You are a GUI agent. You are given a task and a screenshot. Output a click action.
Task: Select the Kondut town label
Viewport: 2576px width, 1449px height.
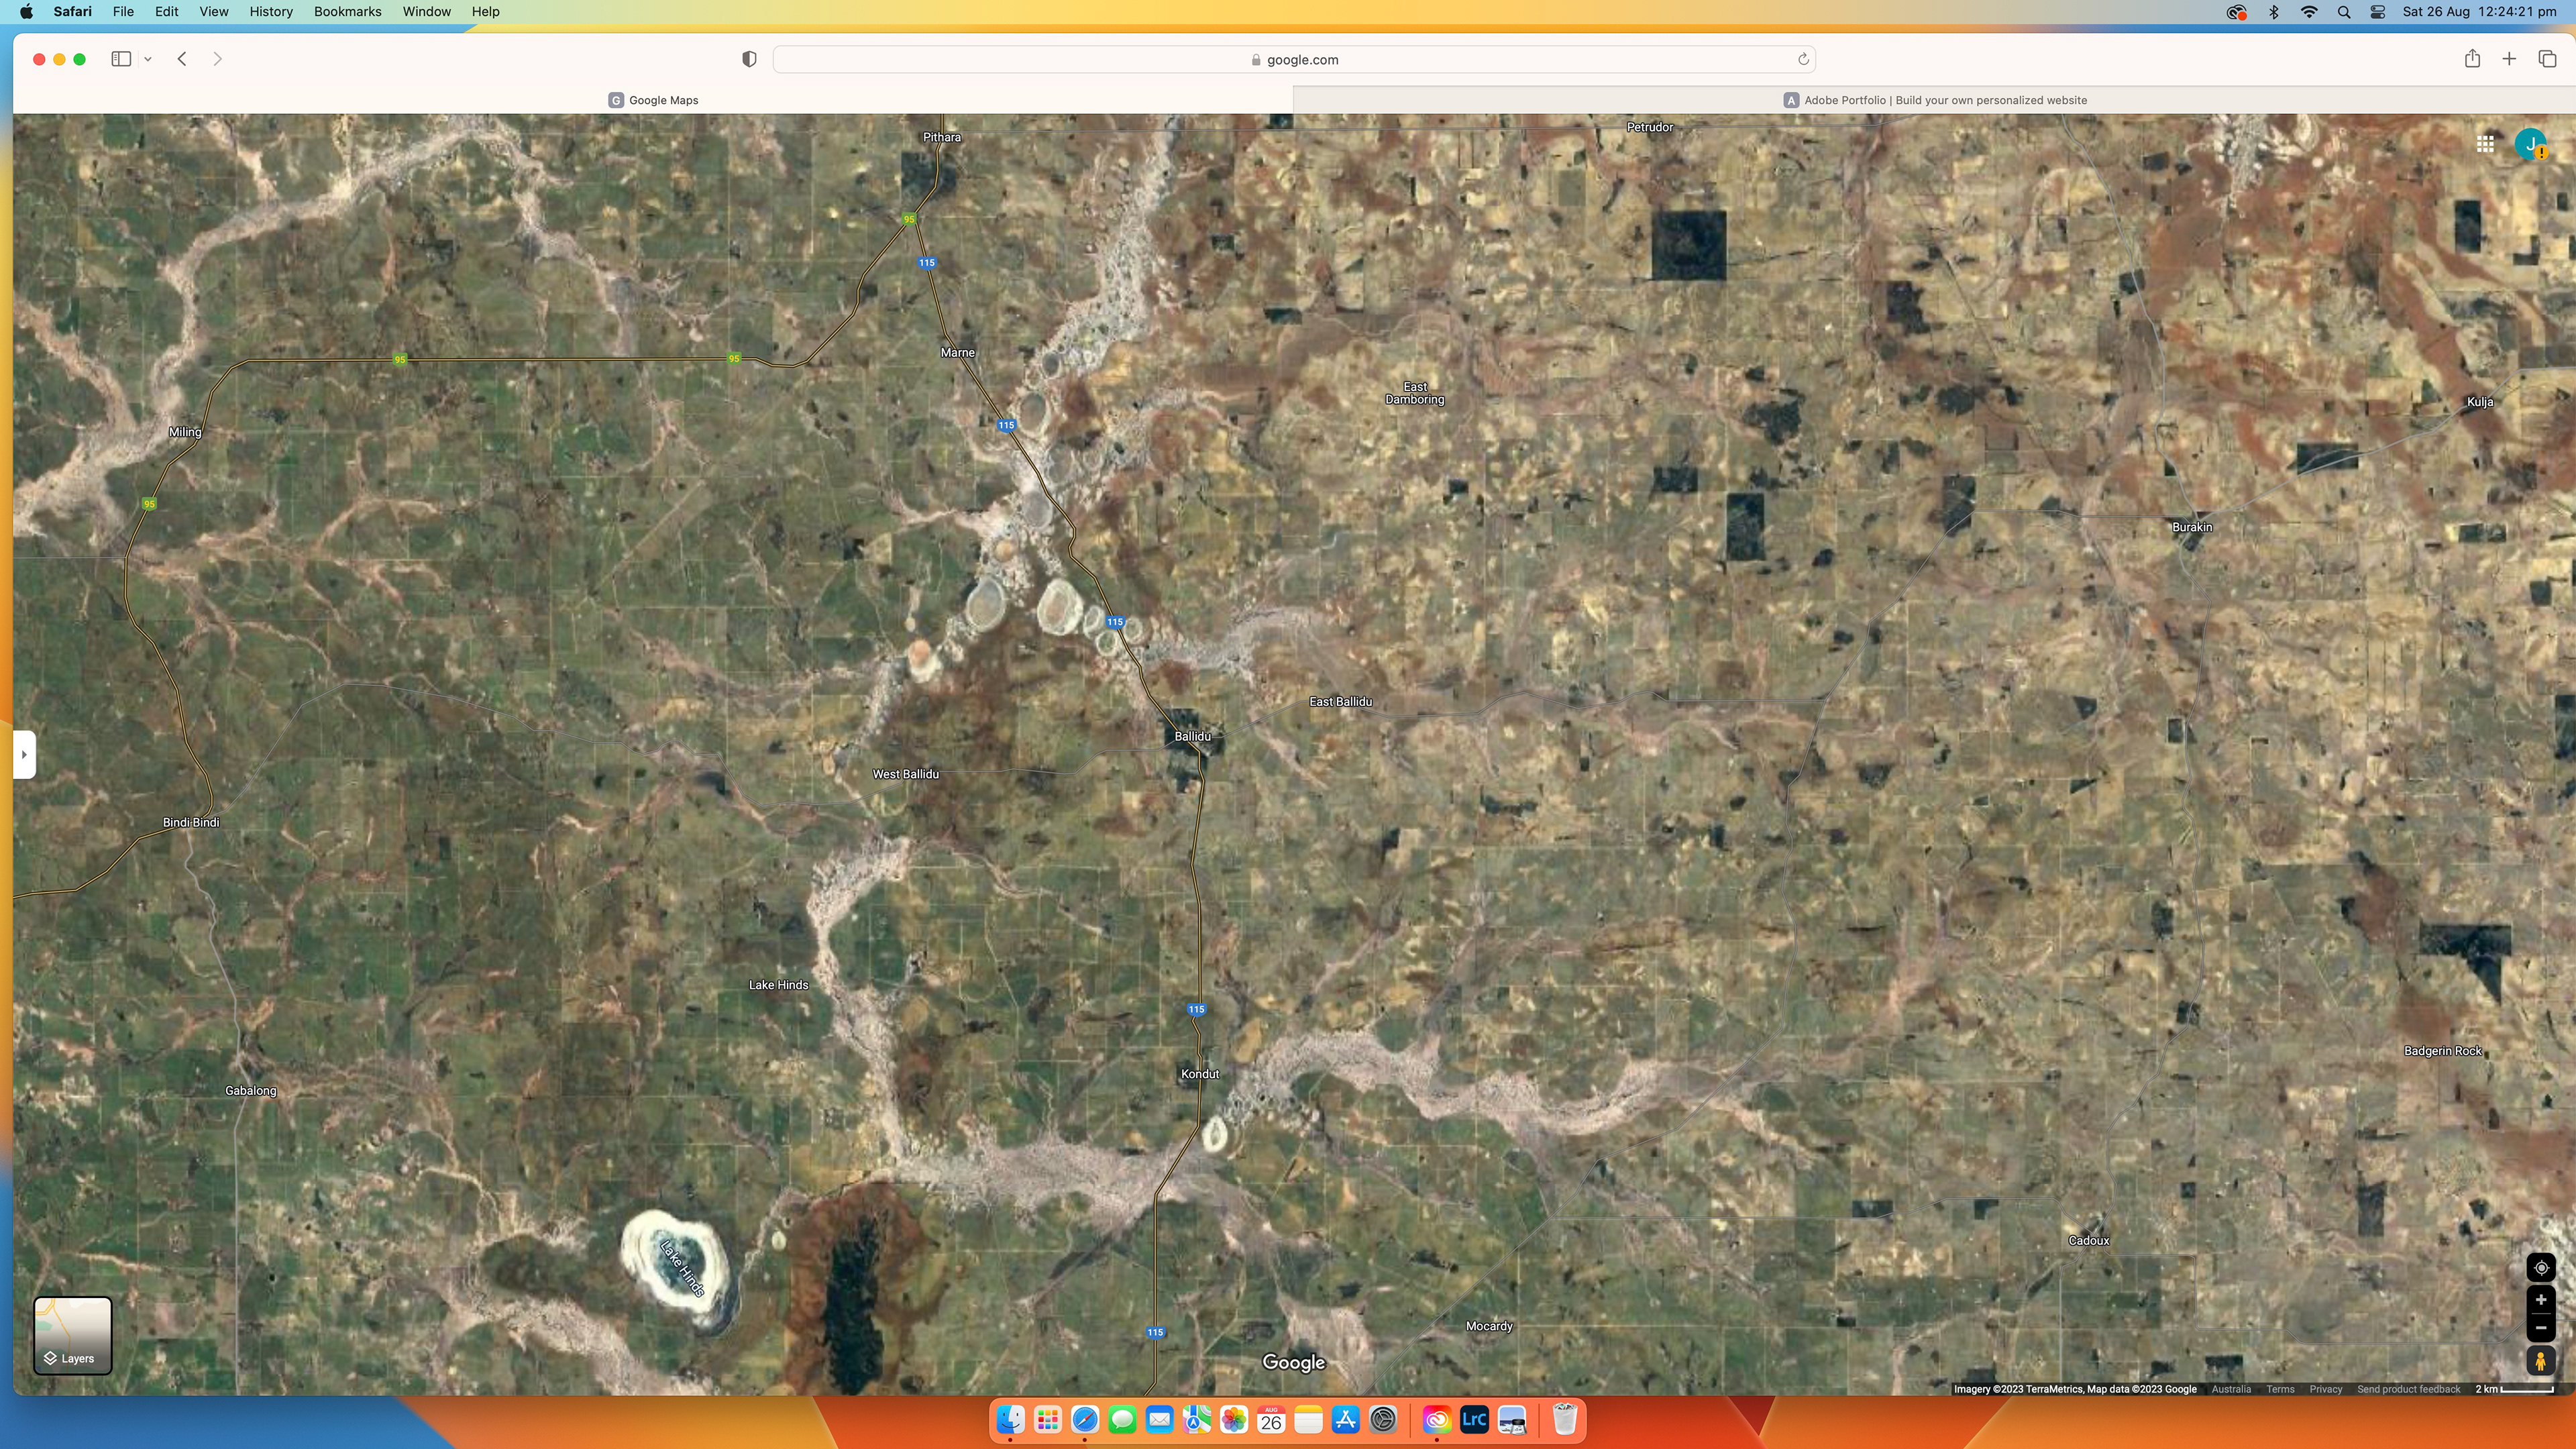click(x=1200, y=1074)
